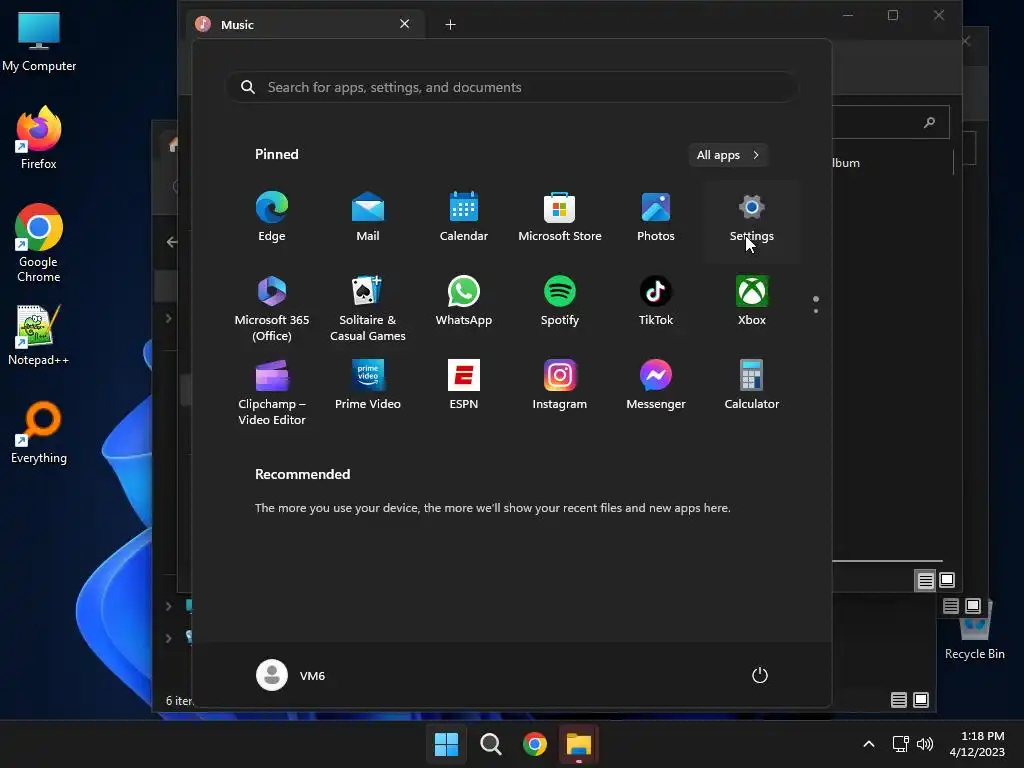The height and width of the screenshot is (768, 1024).
Task: Open the Calendar pinned app
Action: coord(464,218)
